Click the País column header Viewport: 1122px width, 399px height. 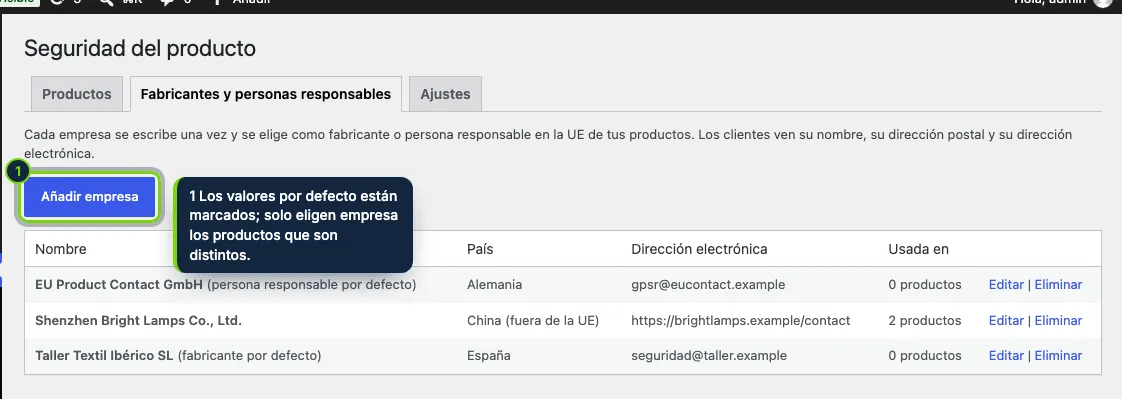(x=480, y=249)
